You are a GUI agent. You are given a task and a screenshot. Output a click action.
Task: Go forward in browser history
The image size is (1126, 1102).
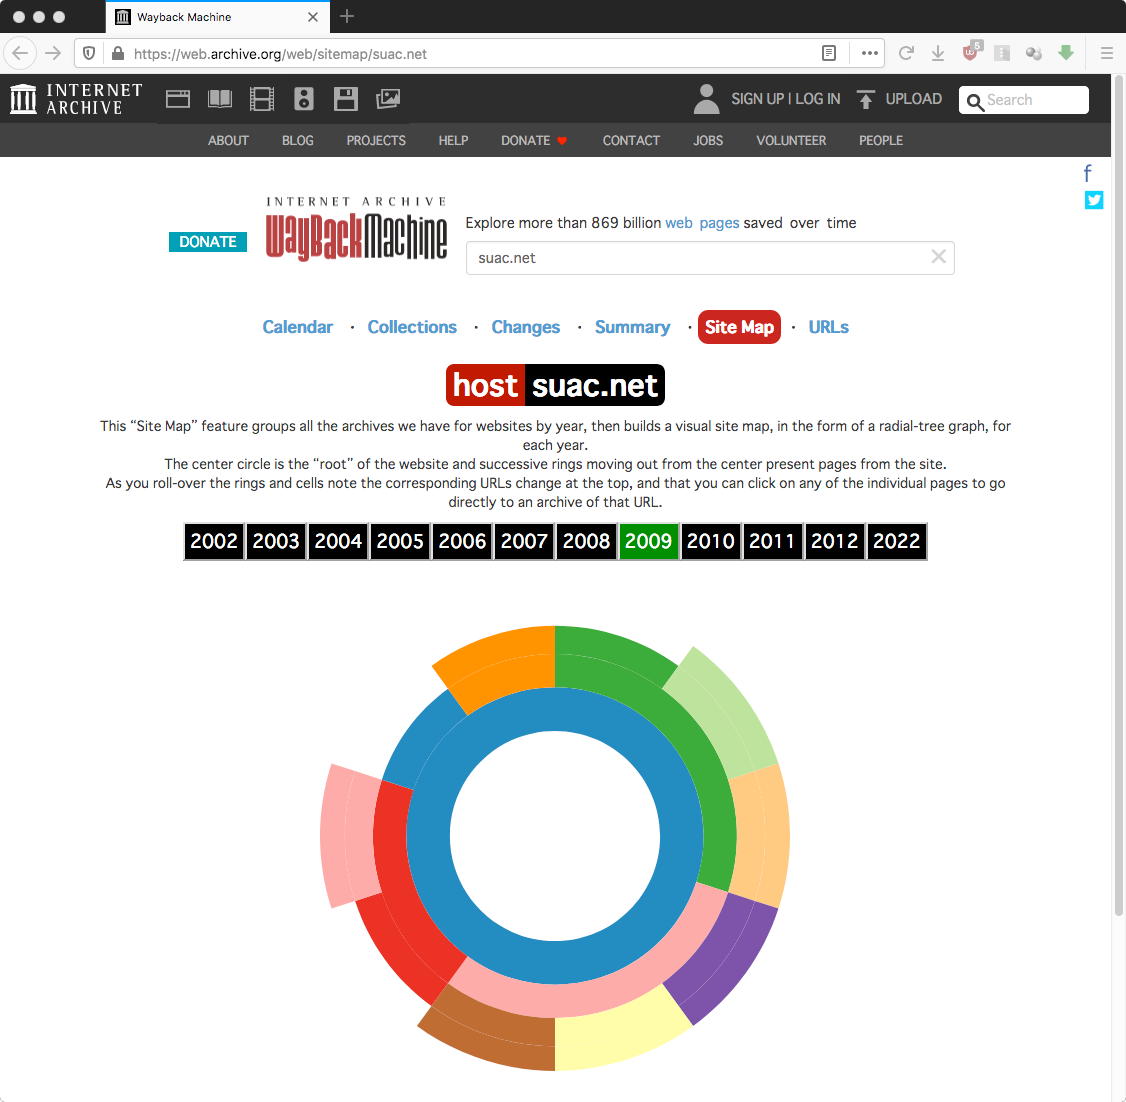pyautogui.click(x=53, y=53)
